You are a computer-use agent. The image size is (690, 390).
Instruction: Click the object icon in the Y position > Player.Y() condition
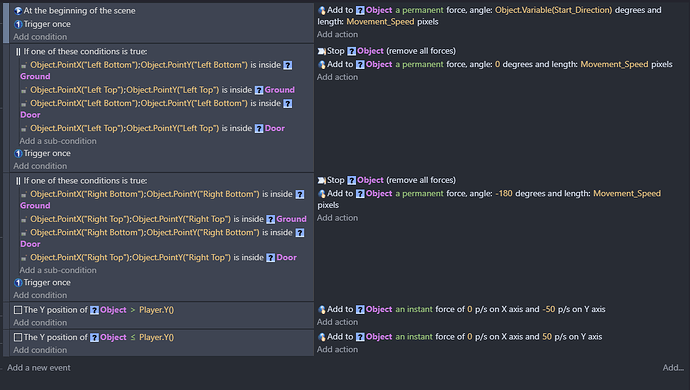[94, 310]
